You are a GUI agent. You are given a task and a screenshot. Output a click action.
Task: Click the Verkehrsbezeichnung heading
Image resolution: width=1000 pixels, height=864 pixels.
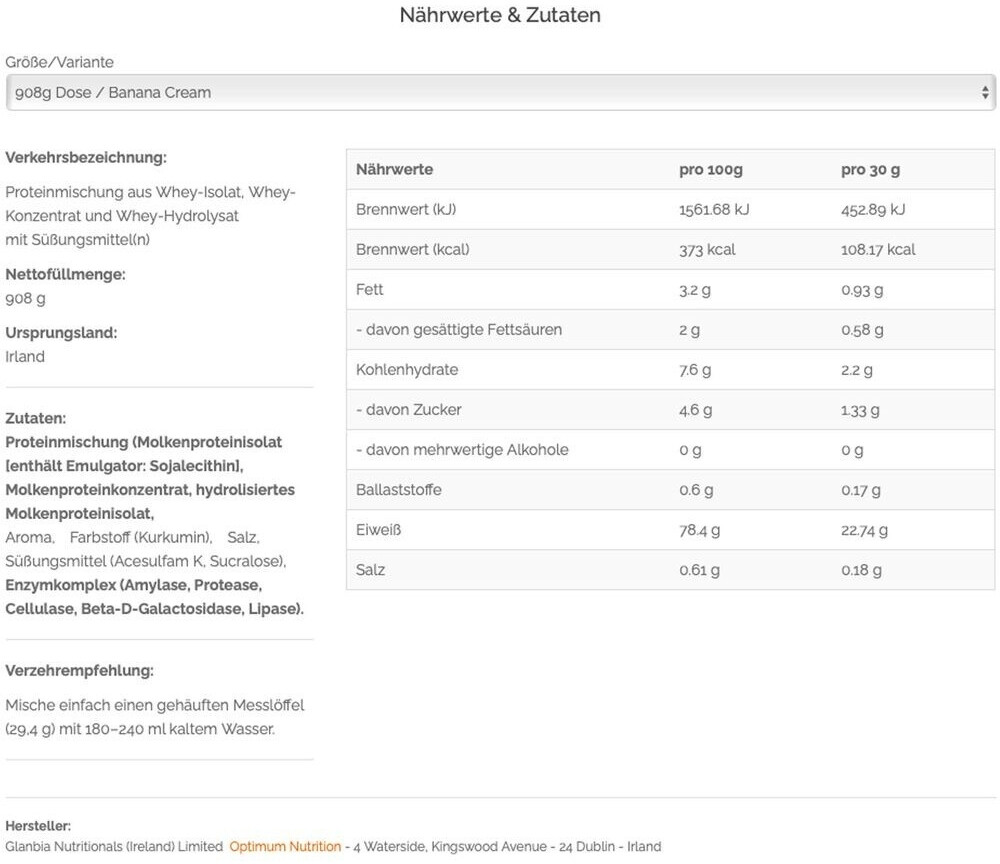(x=86, y=158)
